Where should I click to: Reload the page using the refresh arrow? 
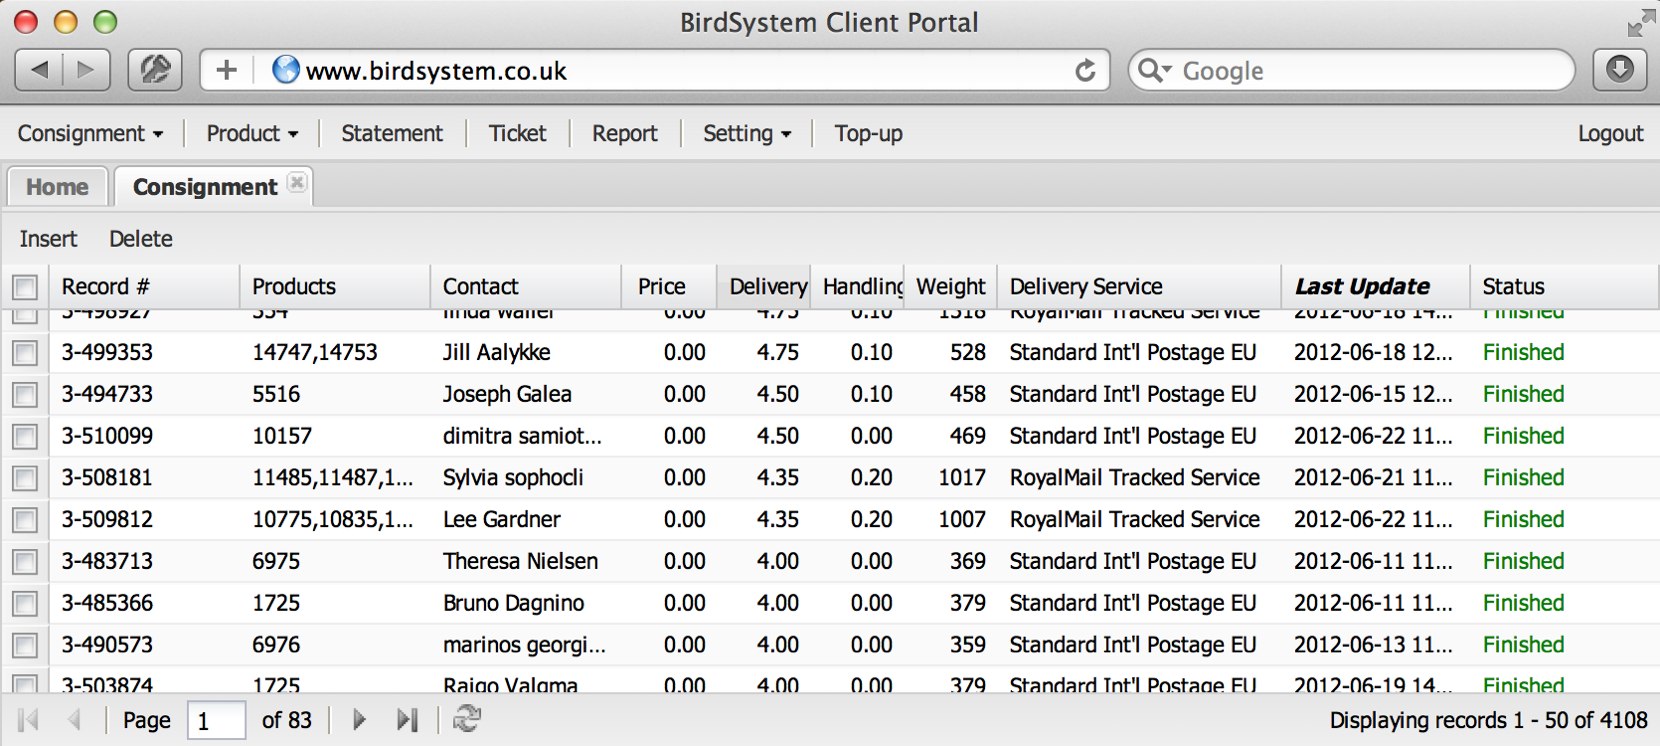[x=1085, y=70]
